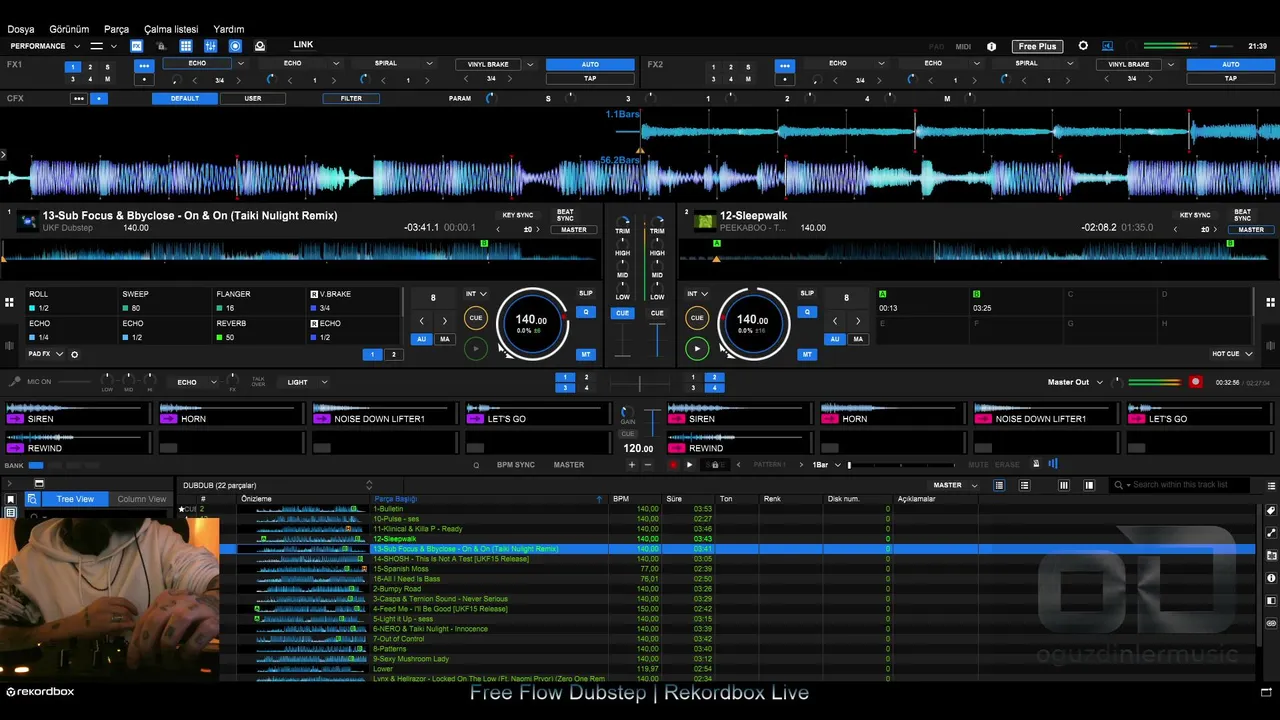The image size is (1280, 720).
Task: Toggle the recording panel icon
Action: (x=235, y=46)
